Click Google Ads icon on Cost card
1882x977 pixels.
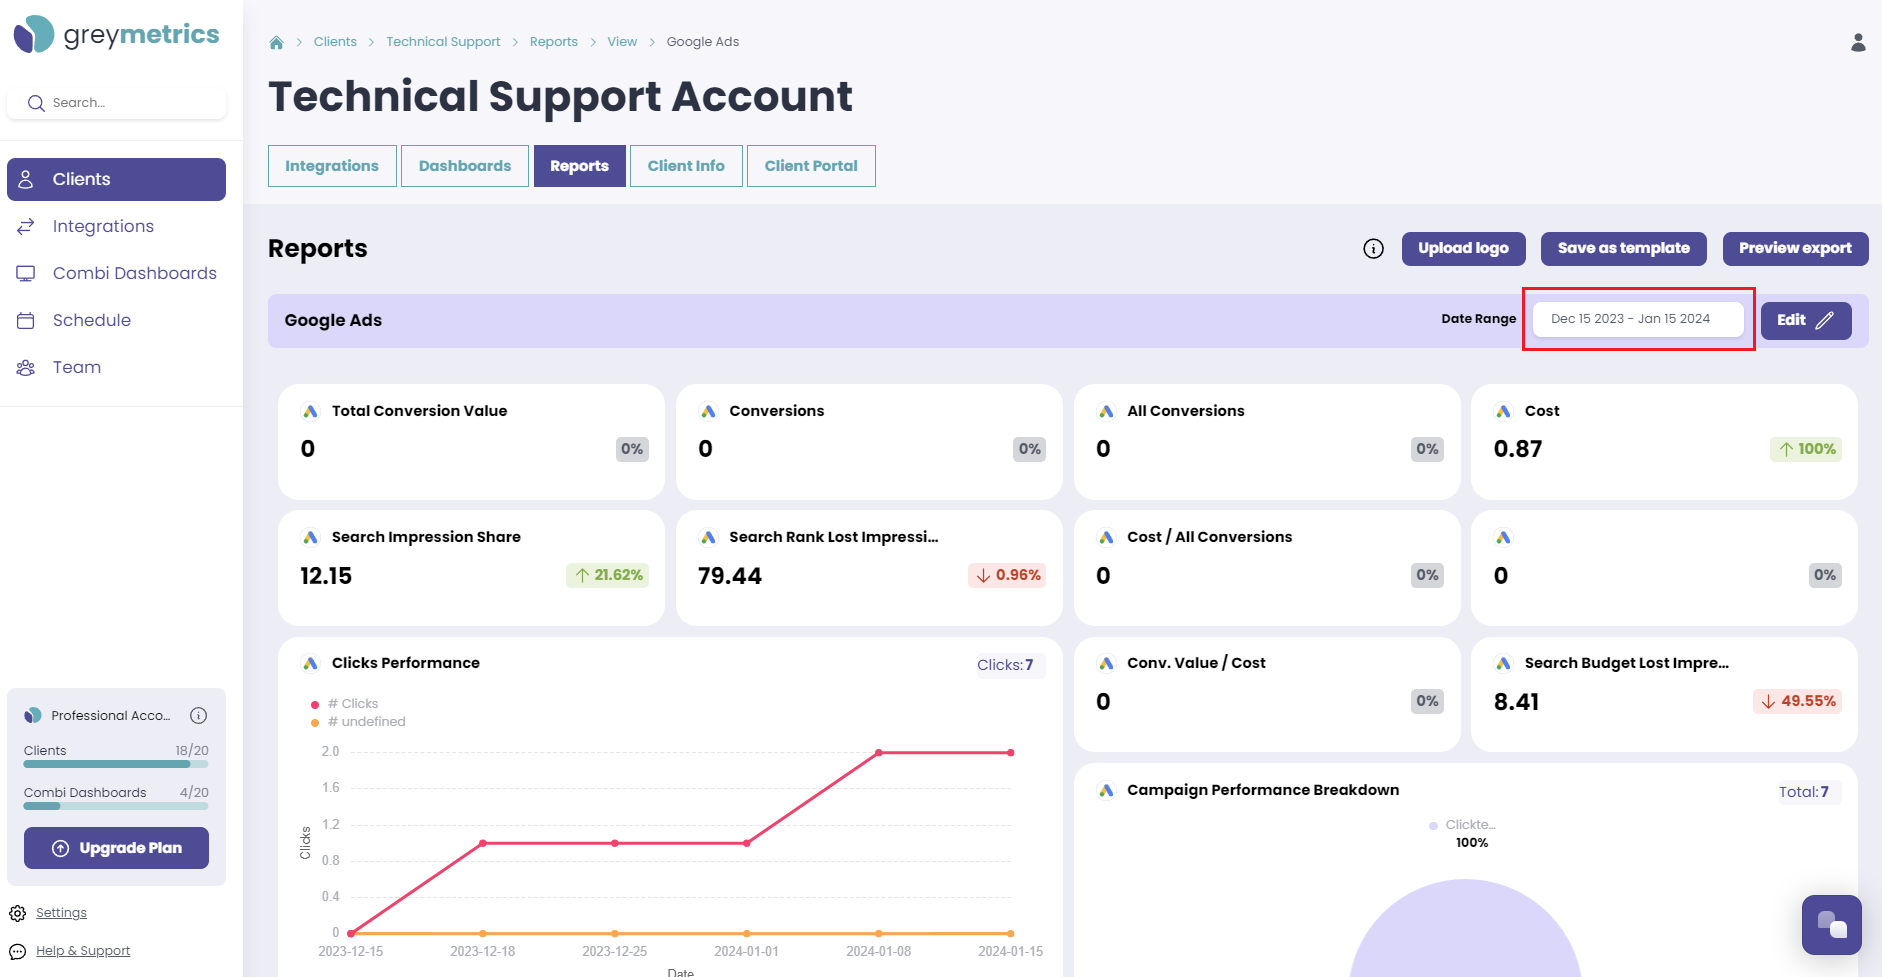(x=1503, y=411)
